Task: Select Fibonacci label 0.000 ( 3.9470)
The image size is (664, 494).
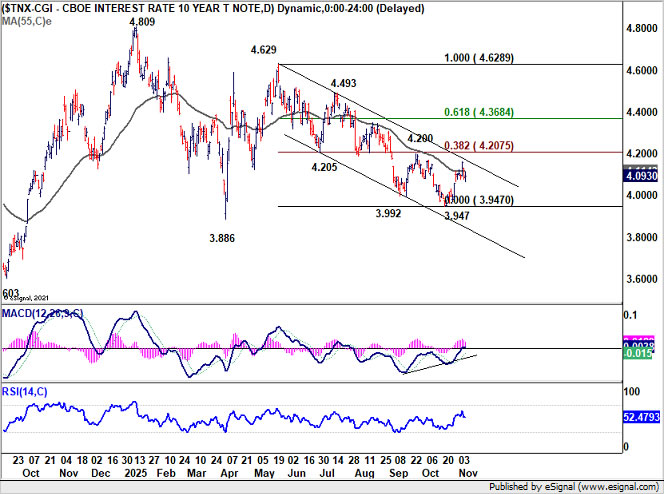Action: [x=479, y=200]
